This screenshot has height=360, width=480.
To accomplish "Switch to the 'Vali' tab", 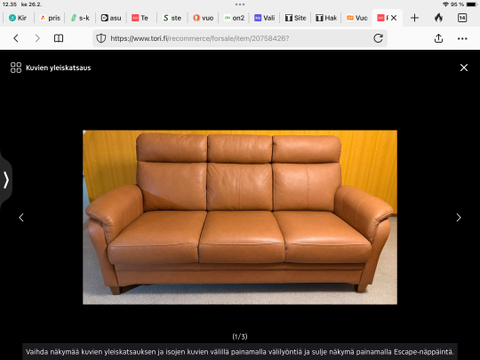I will pos(265,18).
